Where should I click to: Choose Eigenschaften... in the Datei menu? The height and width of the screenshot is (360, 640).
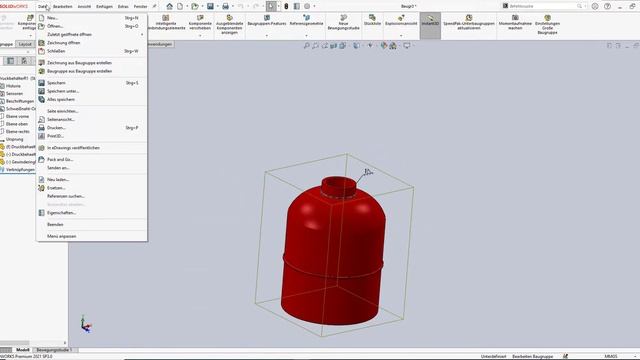click(x=92, y=213)
